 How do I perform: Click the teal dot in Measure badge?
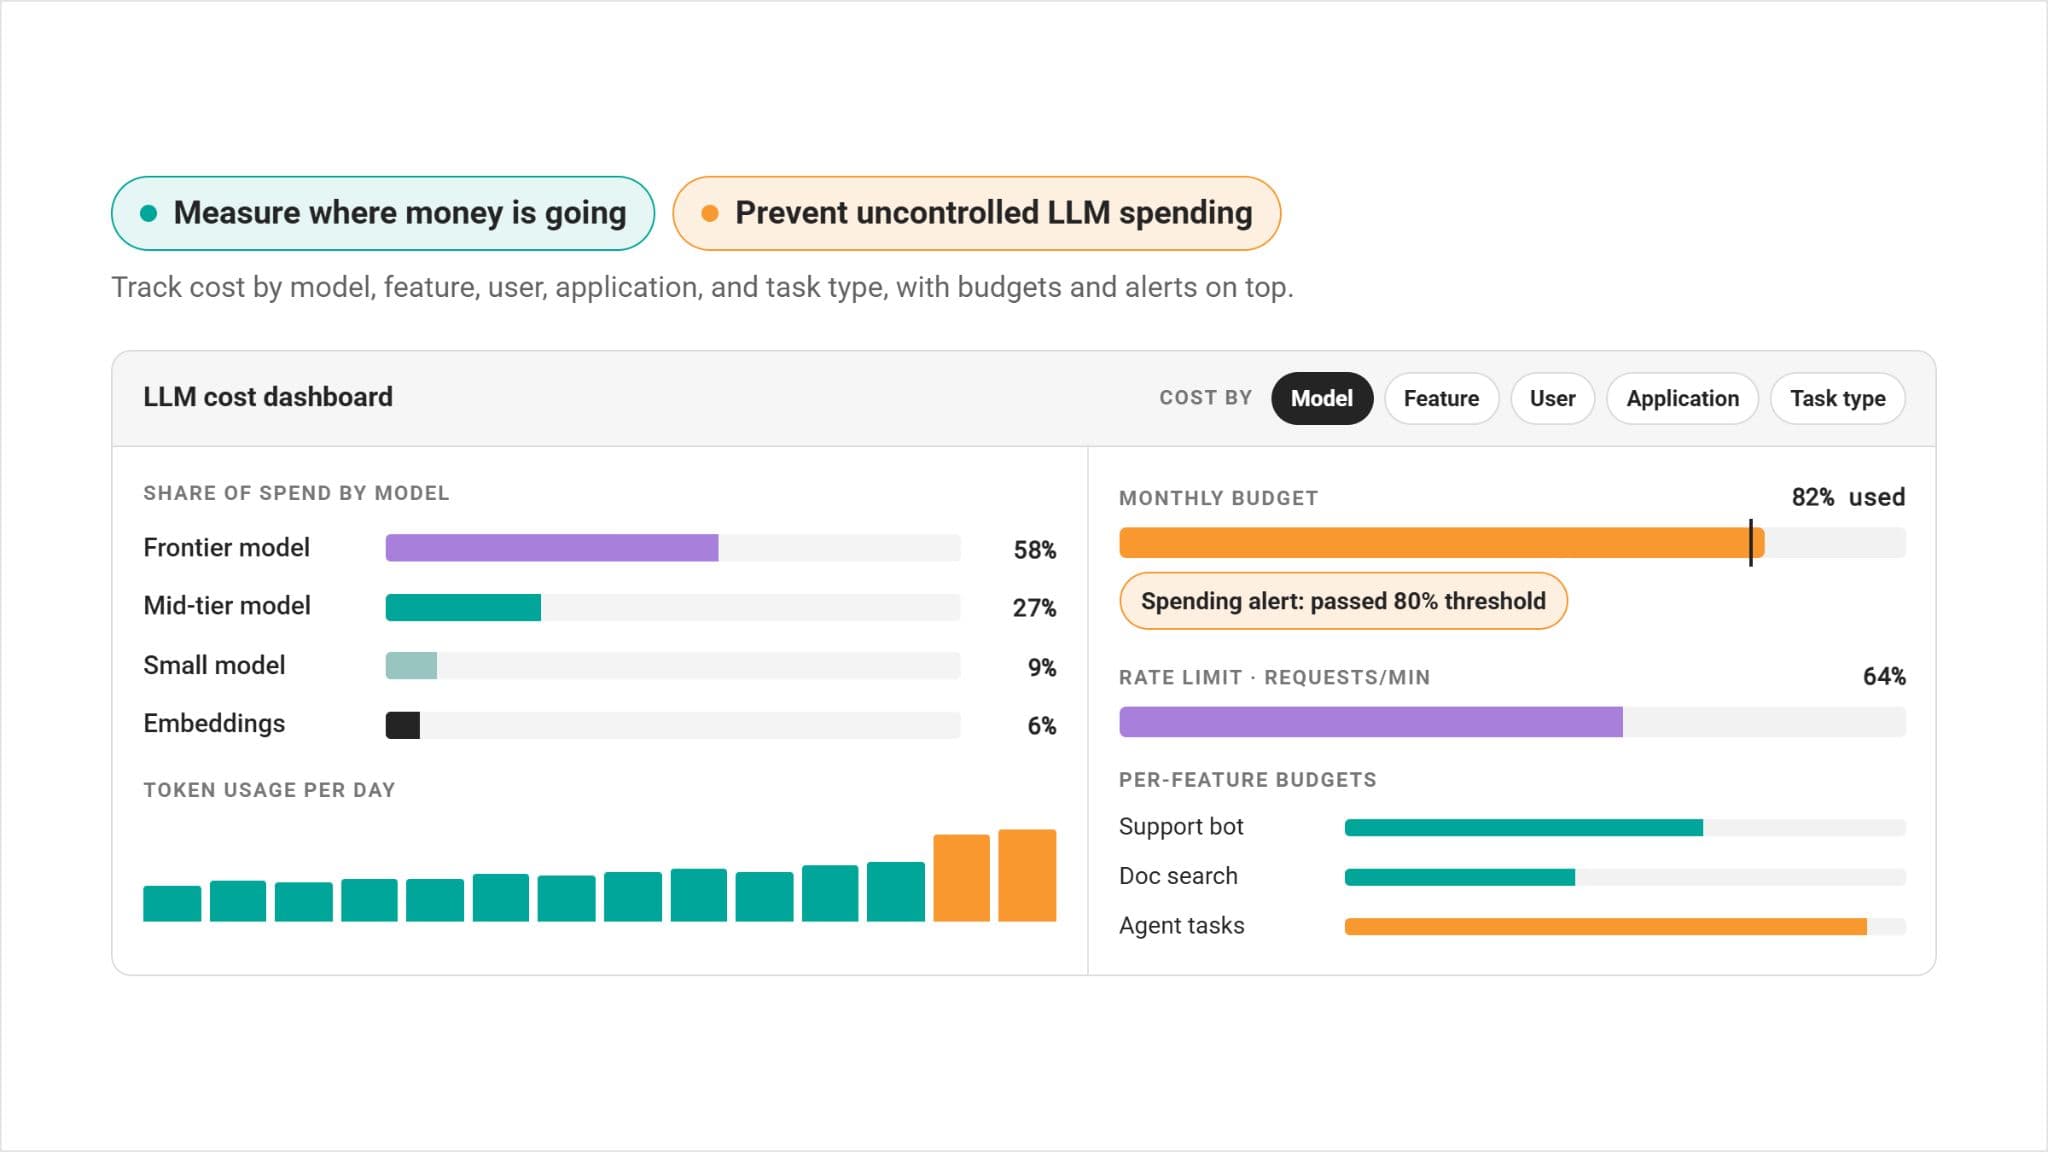pyautogui.click(x=149, y=213)
